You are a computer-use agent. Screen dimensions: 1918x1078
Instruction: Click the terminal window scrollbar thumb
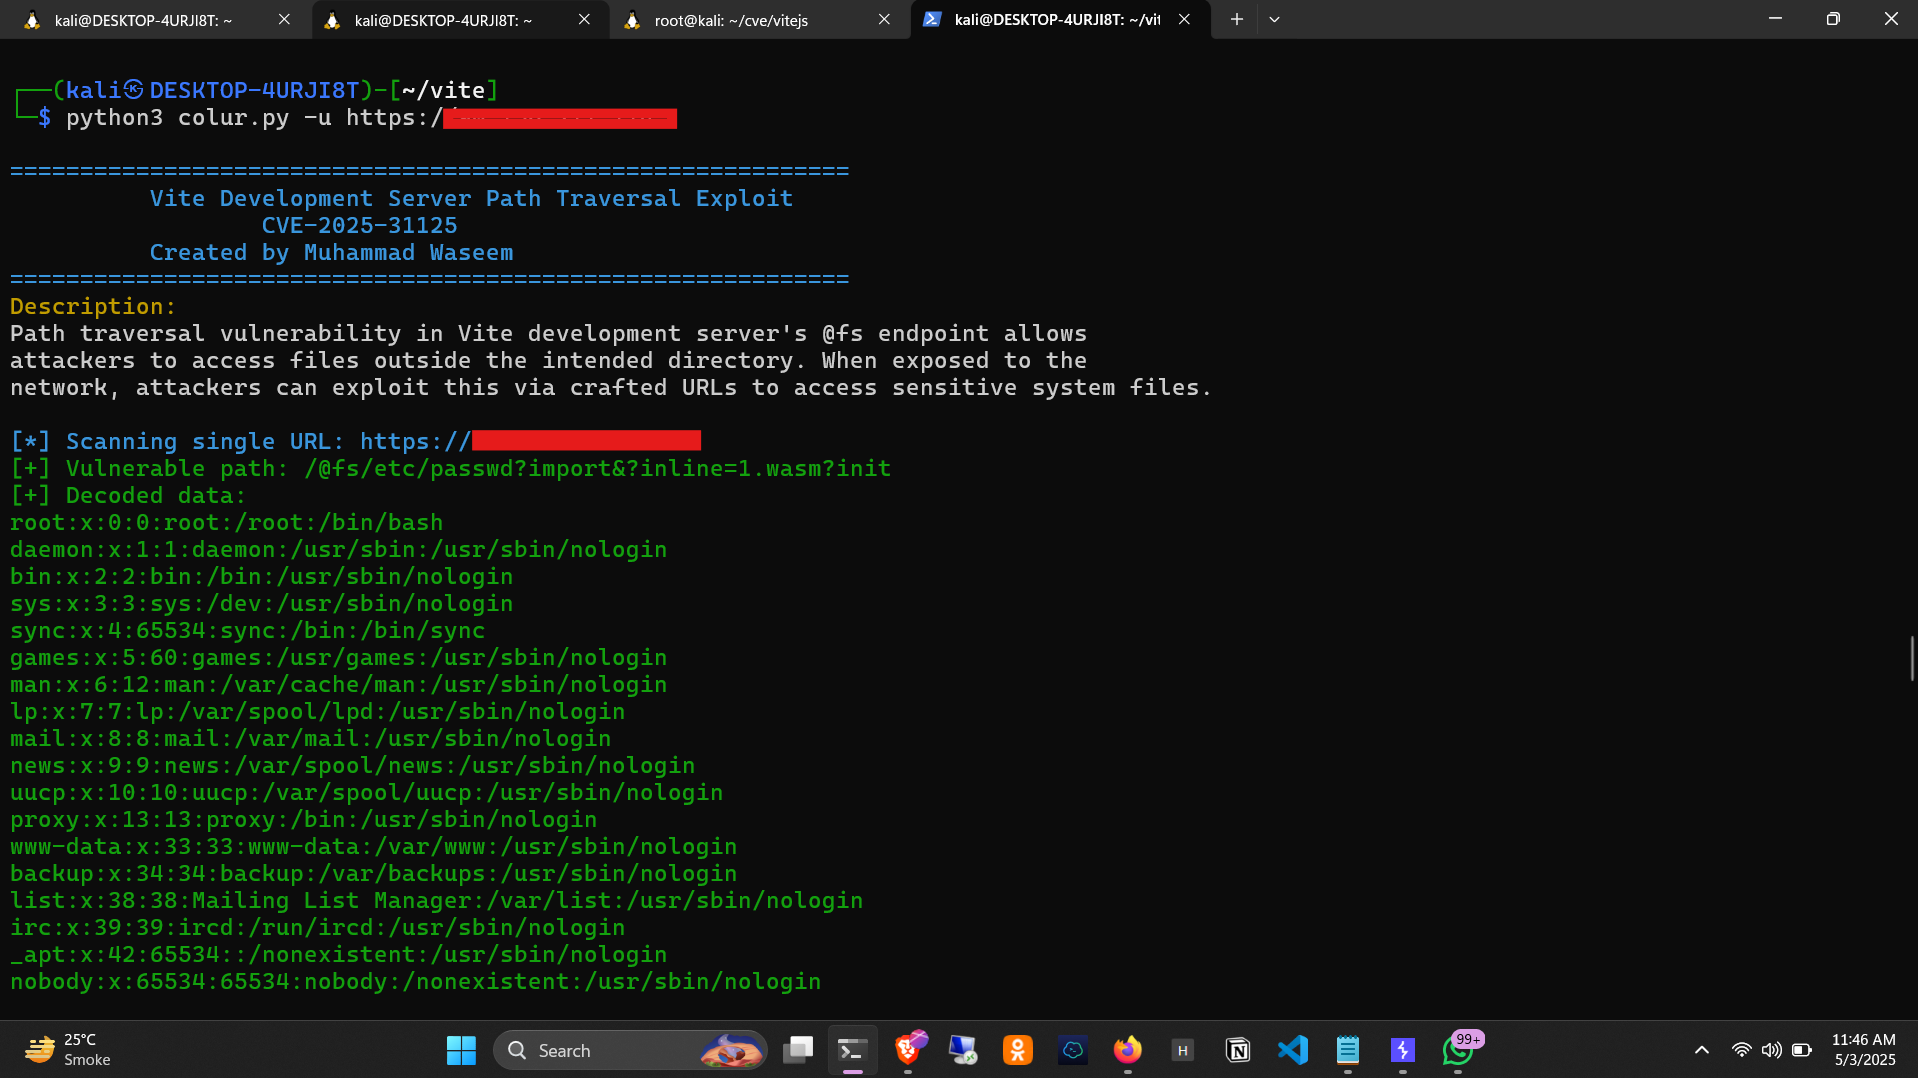point(1912,658)
